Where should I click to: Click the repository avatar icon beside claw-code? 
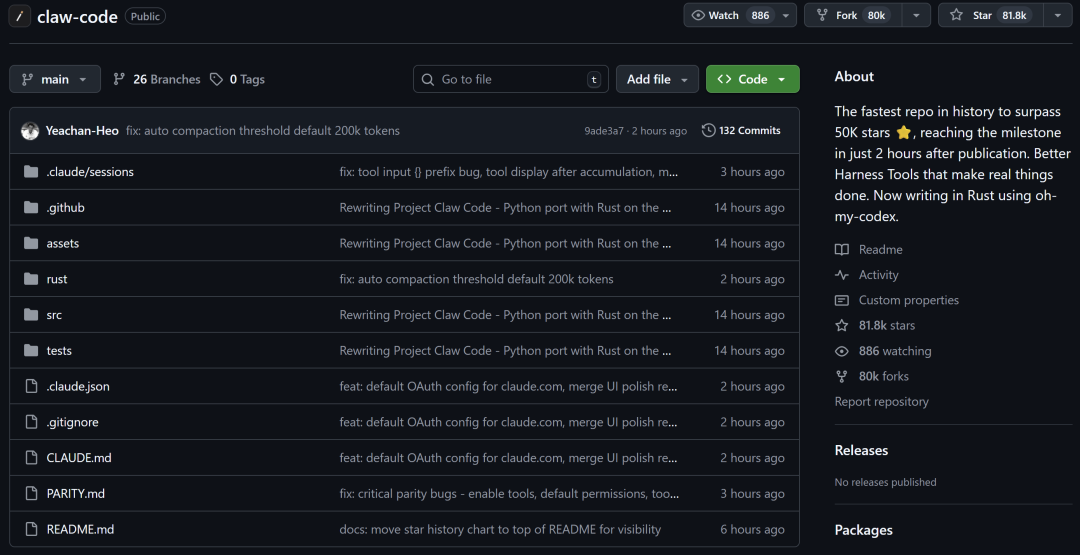click(20, 16)
